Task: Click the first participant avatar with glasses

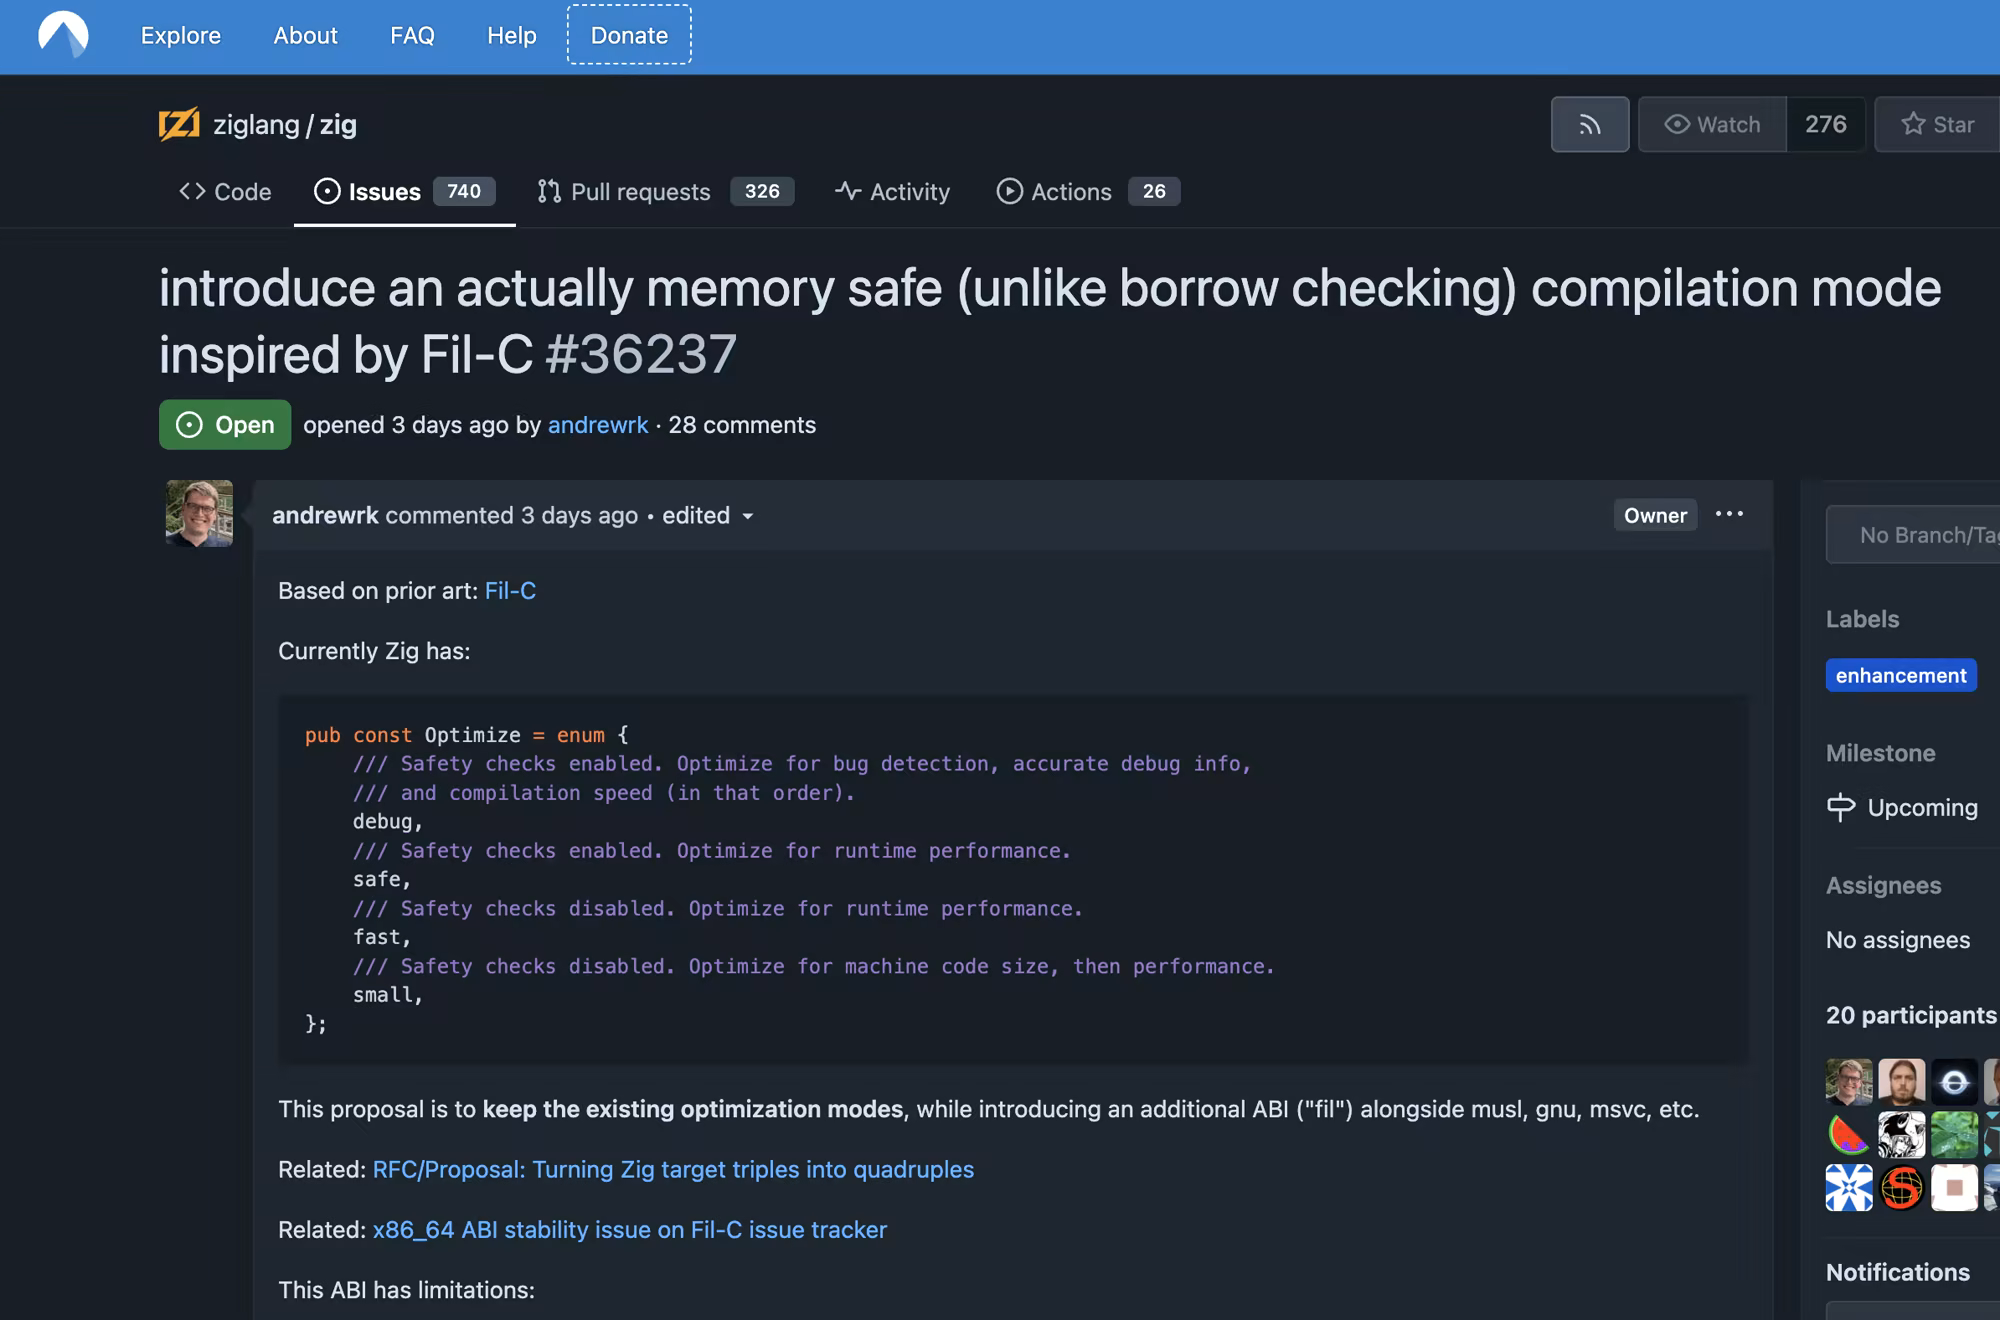Action: (x=1849, y=1082)
